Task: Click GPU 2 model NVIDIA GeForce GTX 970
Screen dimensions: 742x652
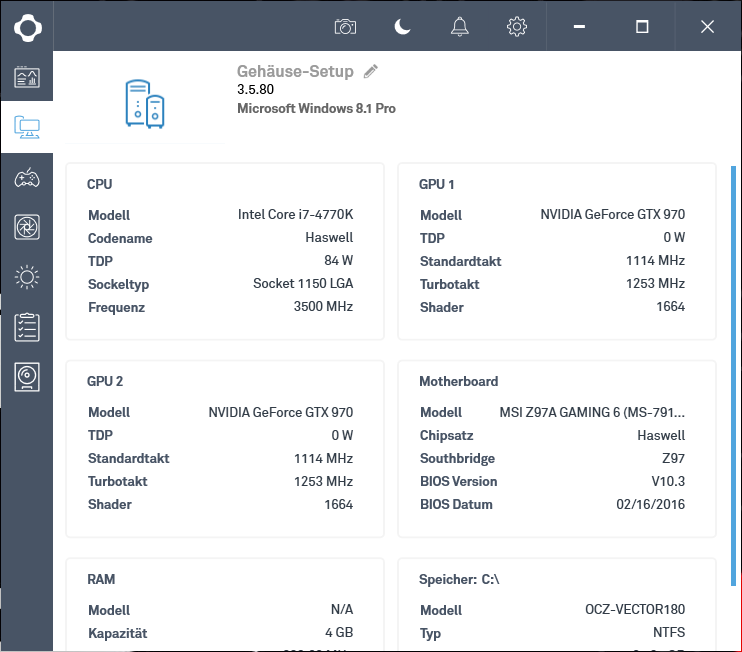Action: 281,412
